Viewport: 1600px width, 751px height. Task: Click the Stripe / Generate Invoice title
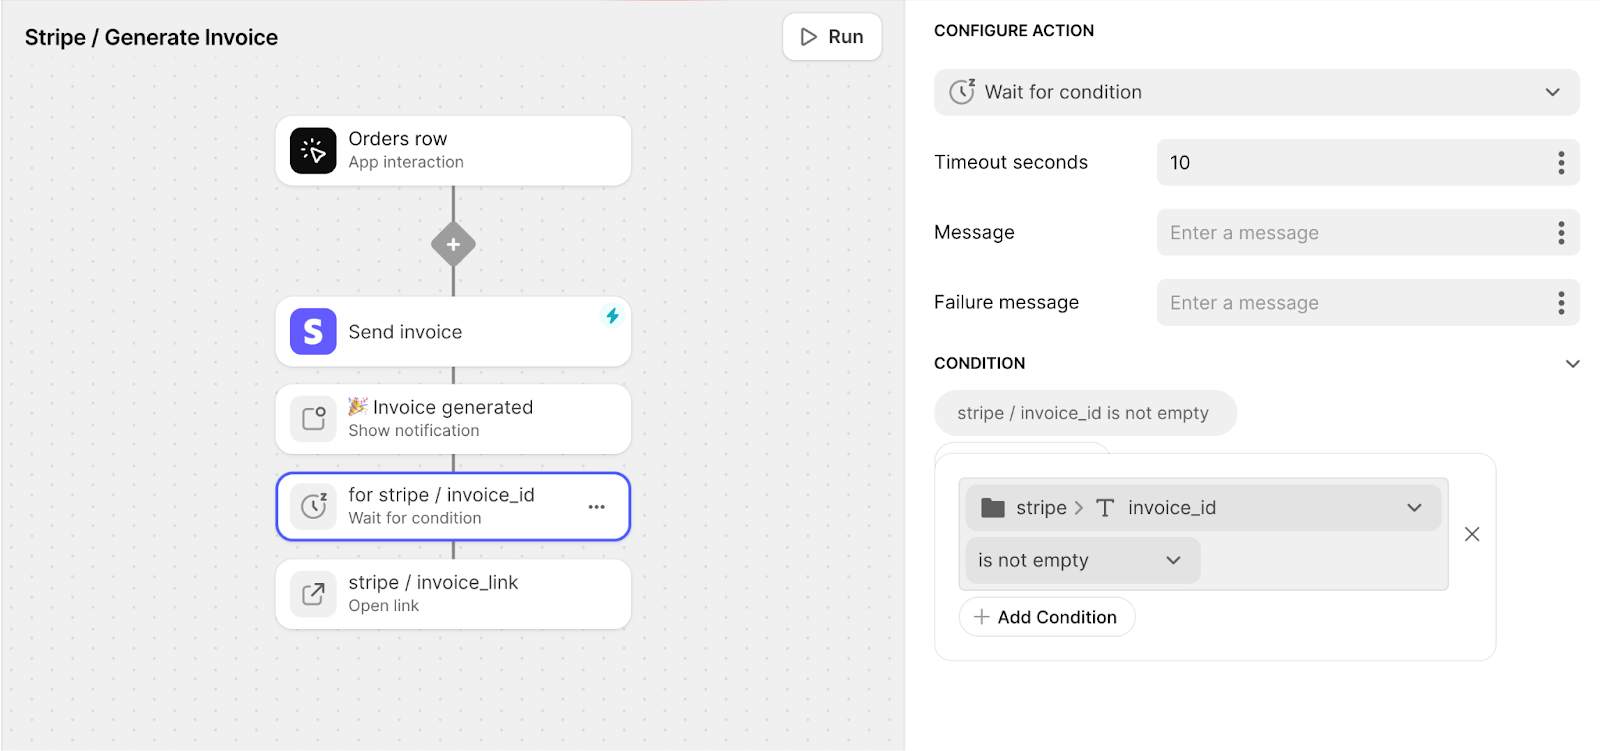(151, 37)
